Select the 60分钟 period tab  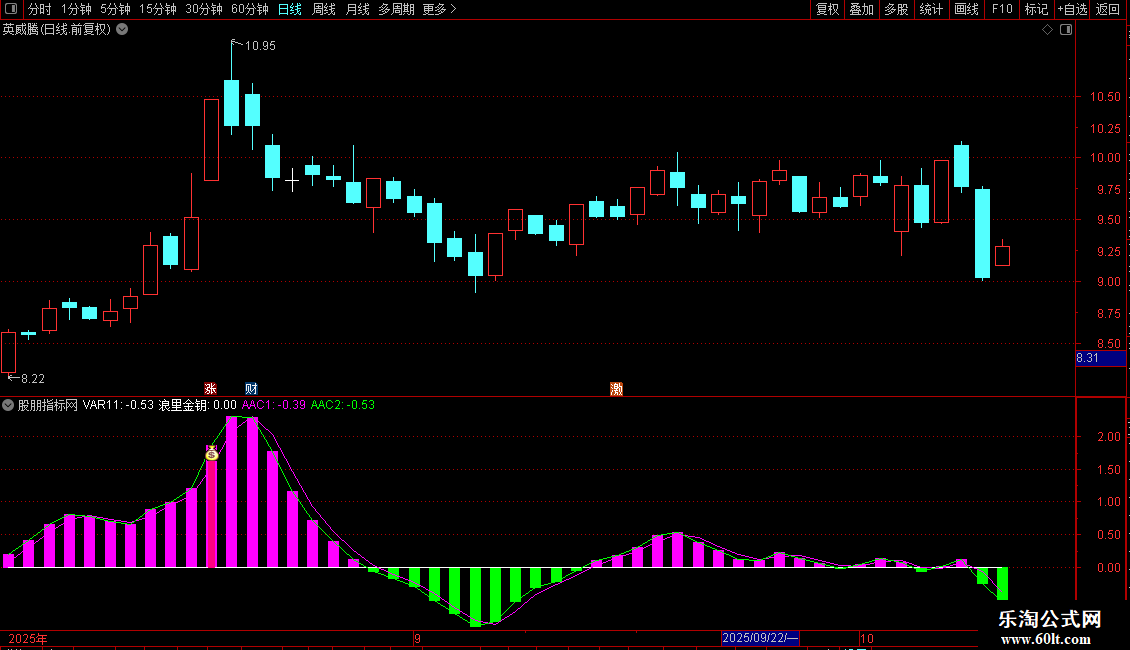click(250, 9)
